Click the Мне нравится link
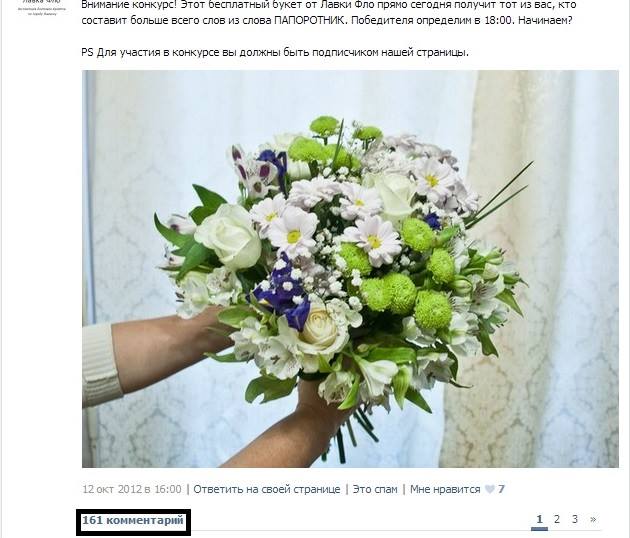Image resolution: width=630 pixels, height=538 pixels. pyautogui.click(x=445, y=489)
